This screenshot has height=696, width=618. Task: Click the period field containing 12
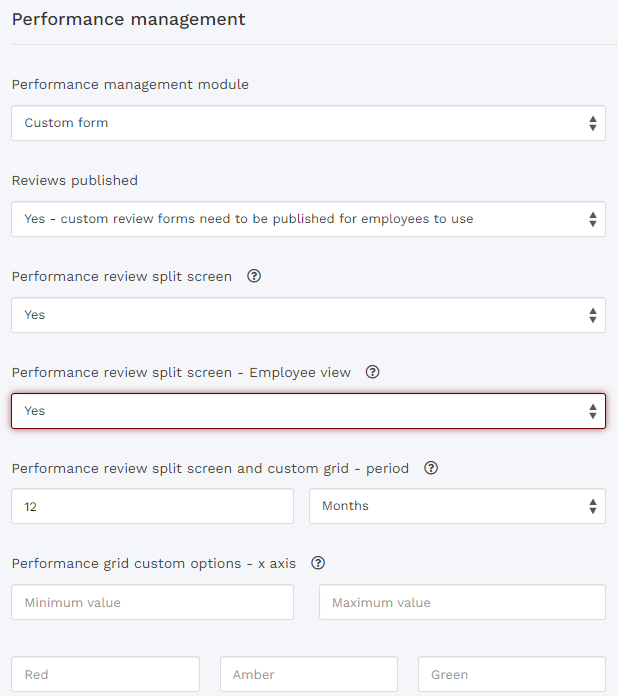(x=152, y=506)
